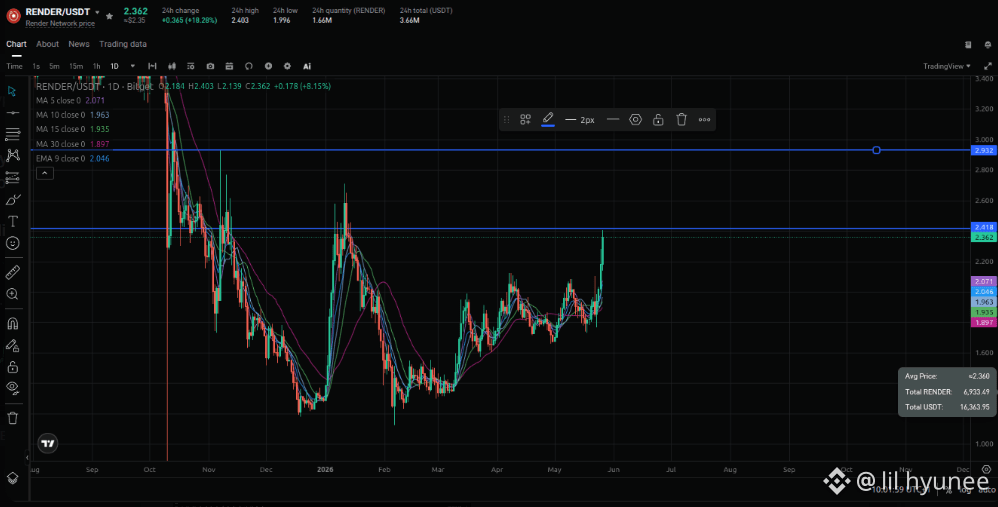Viewport: 998px width, 507px height.
Task: Select the 5m timeframe
Action: [x=55, y=66]
